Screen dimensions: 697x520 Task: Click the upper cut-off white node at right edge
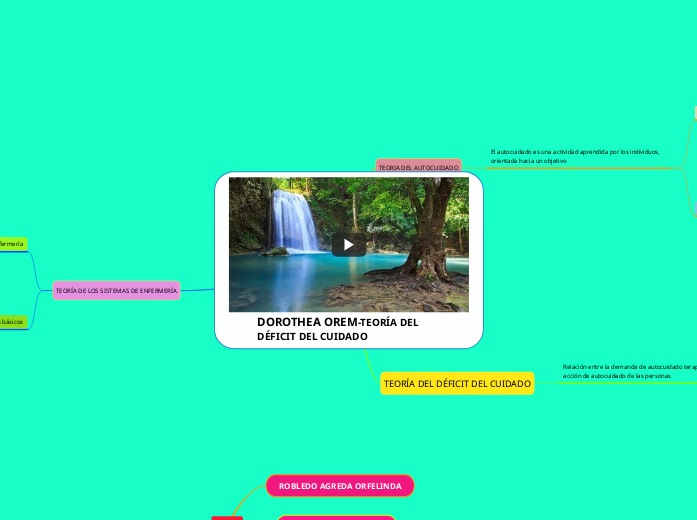pyautogui.click(x=694, y=111)
